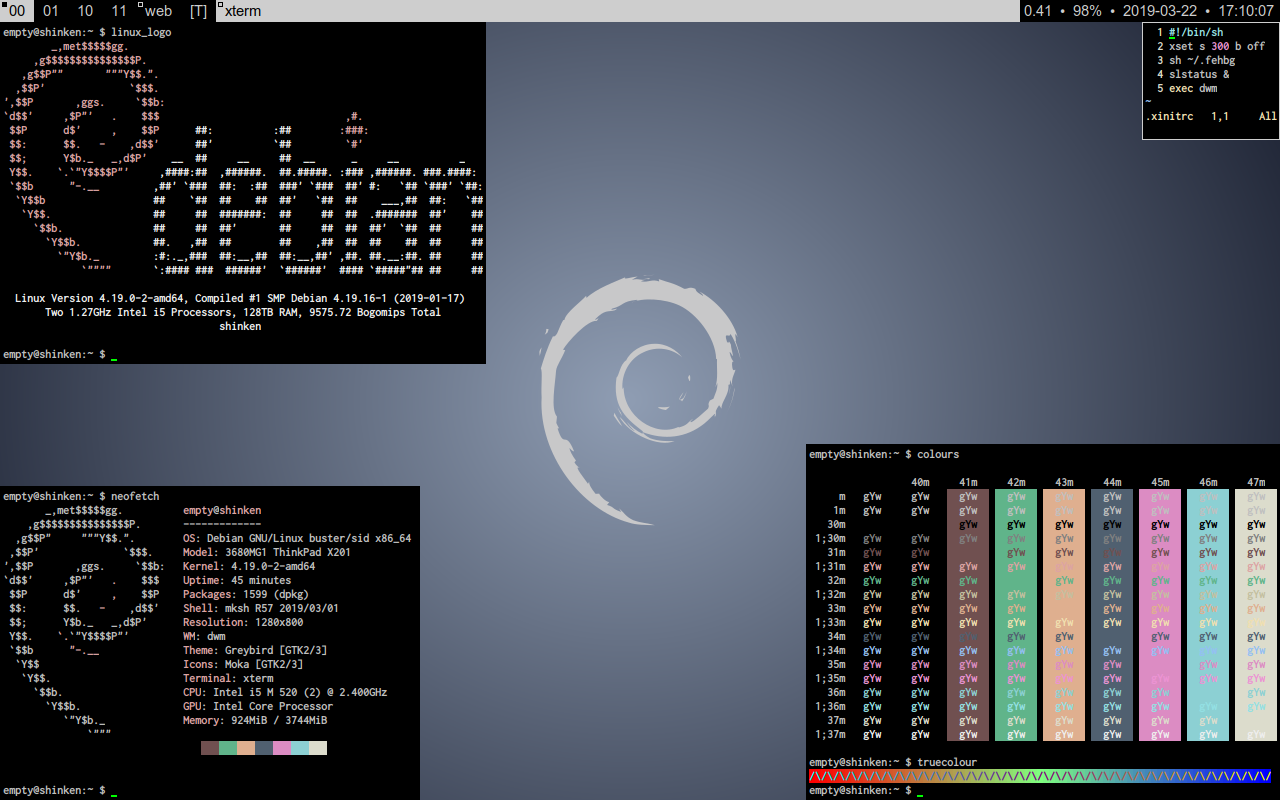Screen dimensions: 1280x800
Task: Click the 'Linux Version 4.19.0-2-amd64' line in linux_logo
Action: (240, 298)
